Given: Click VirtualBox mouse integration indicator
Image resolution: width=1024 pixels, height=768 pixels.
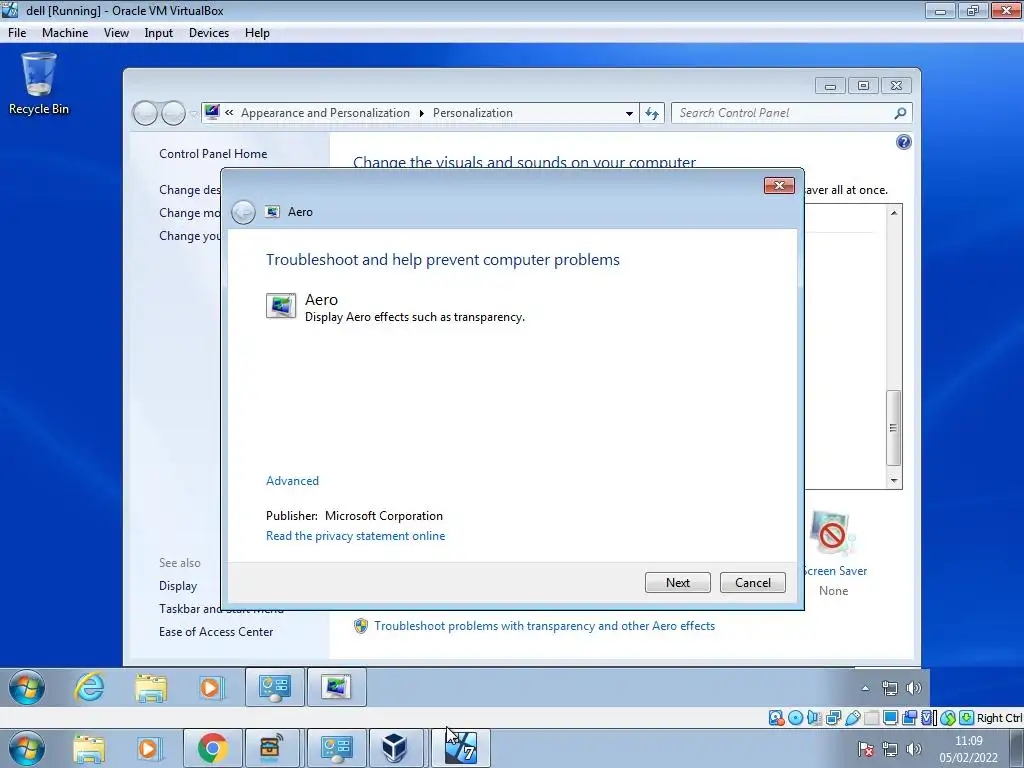Looking at the screenshot, I should tap(948, 718).
